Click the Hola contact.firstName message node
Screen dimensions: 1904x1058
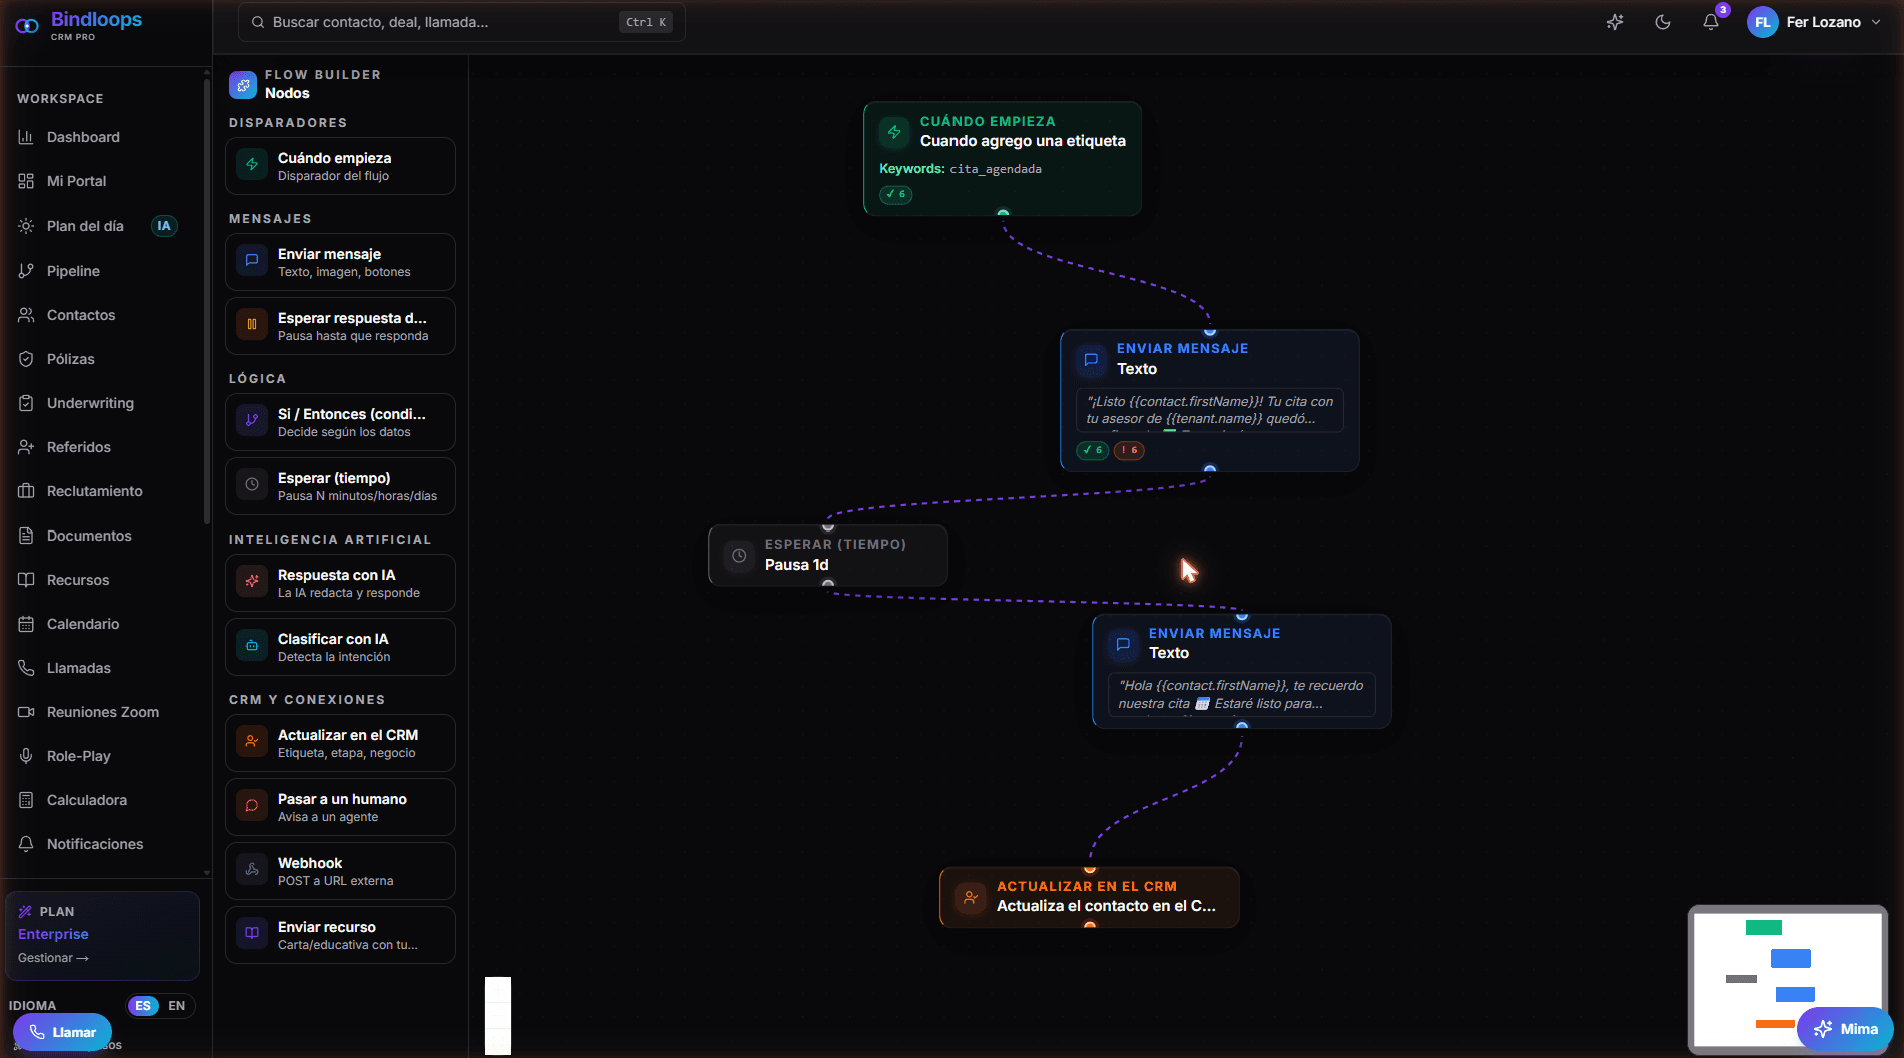pyautogui.click(x=1241, y=671)
